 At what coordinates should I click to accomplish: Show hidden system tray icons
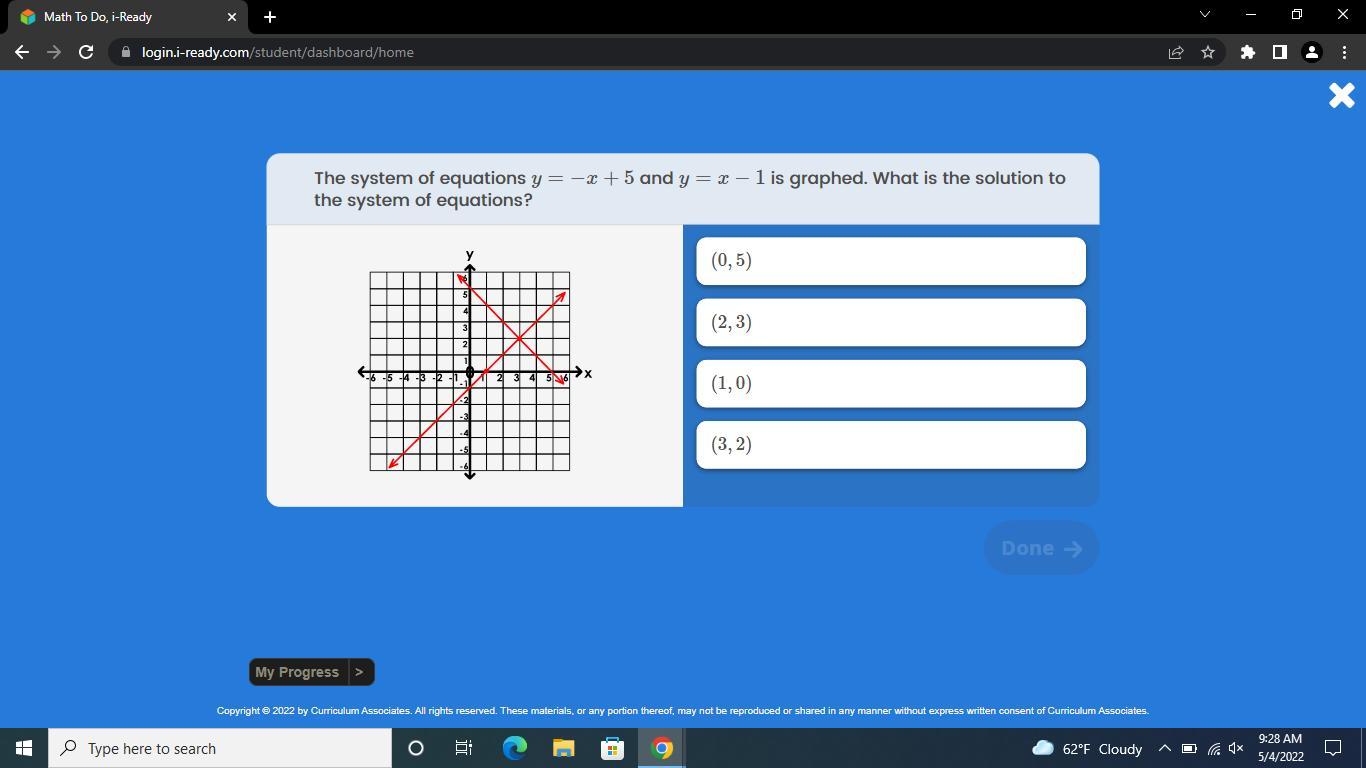point(1165,748)
